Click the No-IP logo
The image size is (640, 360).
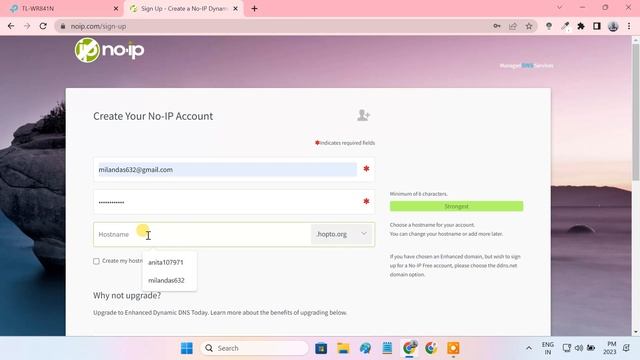pos(109,50)
